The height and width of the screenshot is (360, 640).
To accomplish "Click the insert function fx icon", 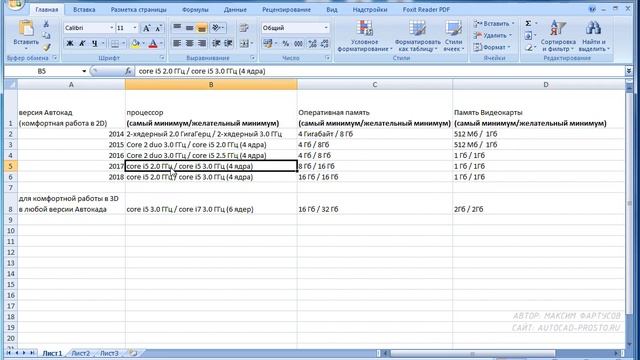I will (x=128, y=71).
